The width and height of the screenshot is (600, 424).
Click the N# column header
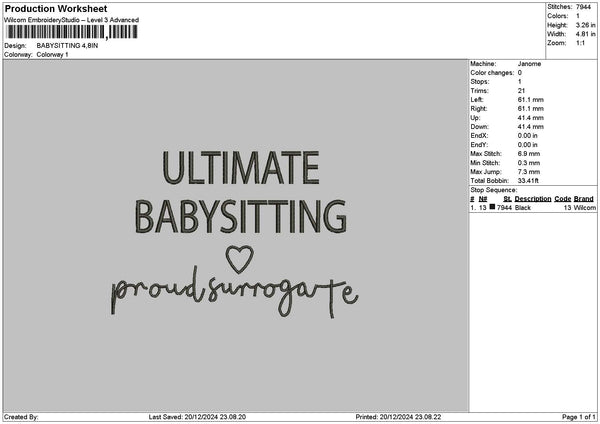pos(483,199)
